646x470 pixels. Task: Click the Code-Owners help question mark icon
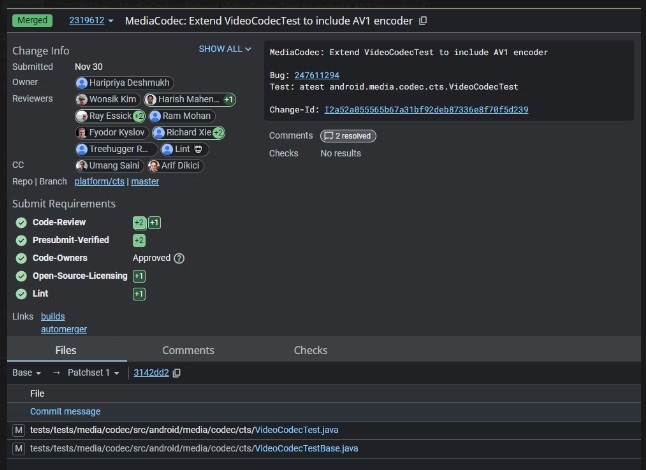click(179, 258)
